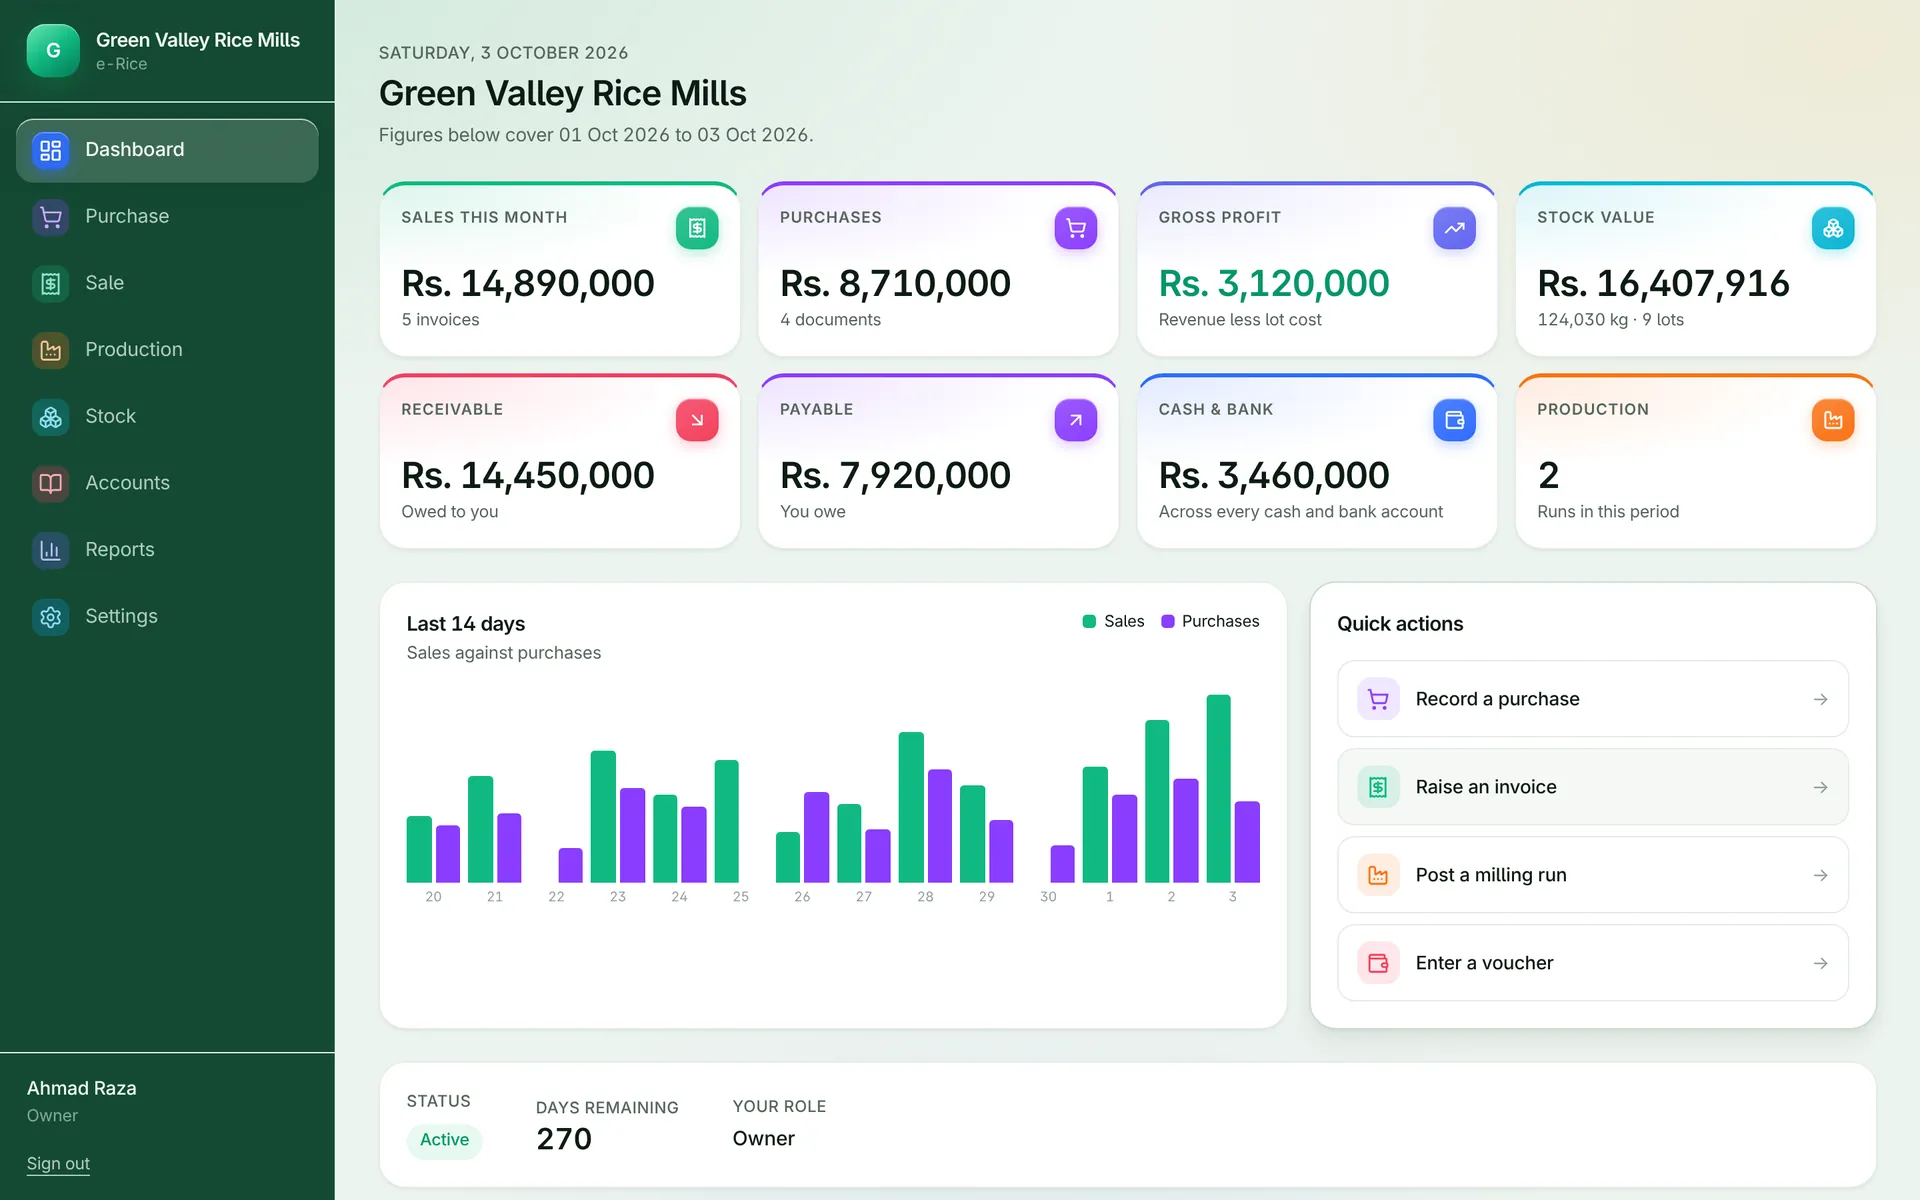Viewport: 1920px width, 1200px height.
Task: Click the purple Purchases legend swatch
Action: (1167, 621)
